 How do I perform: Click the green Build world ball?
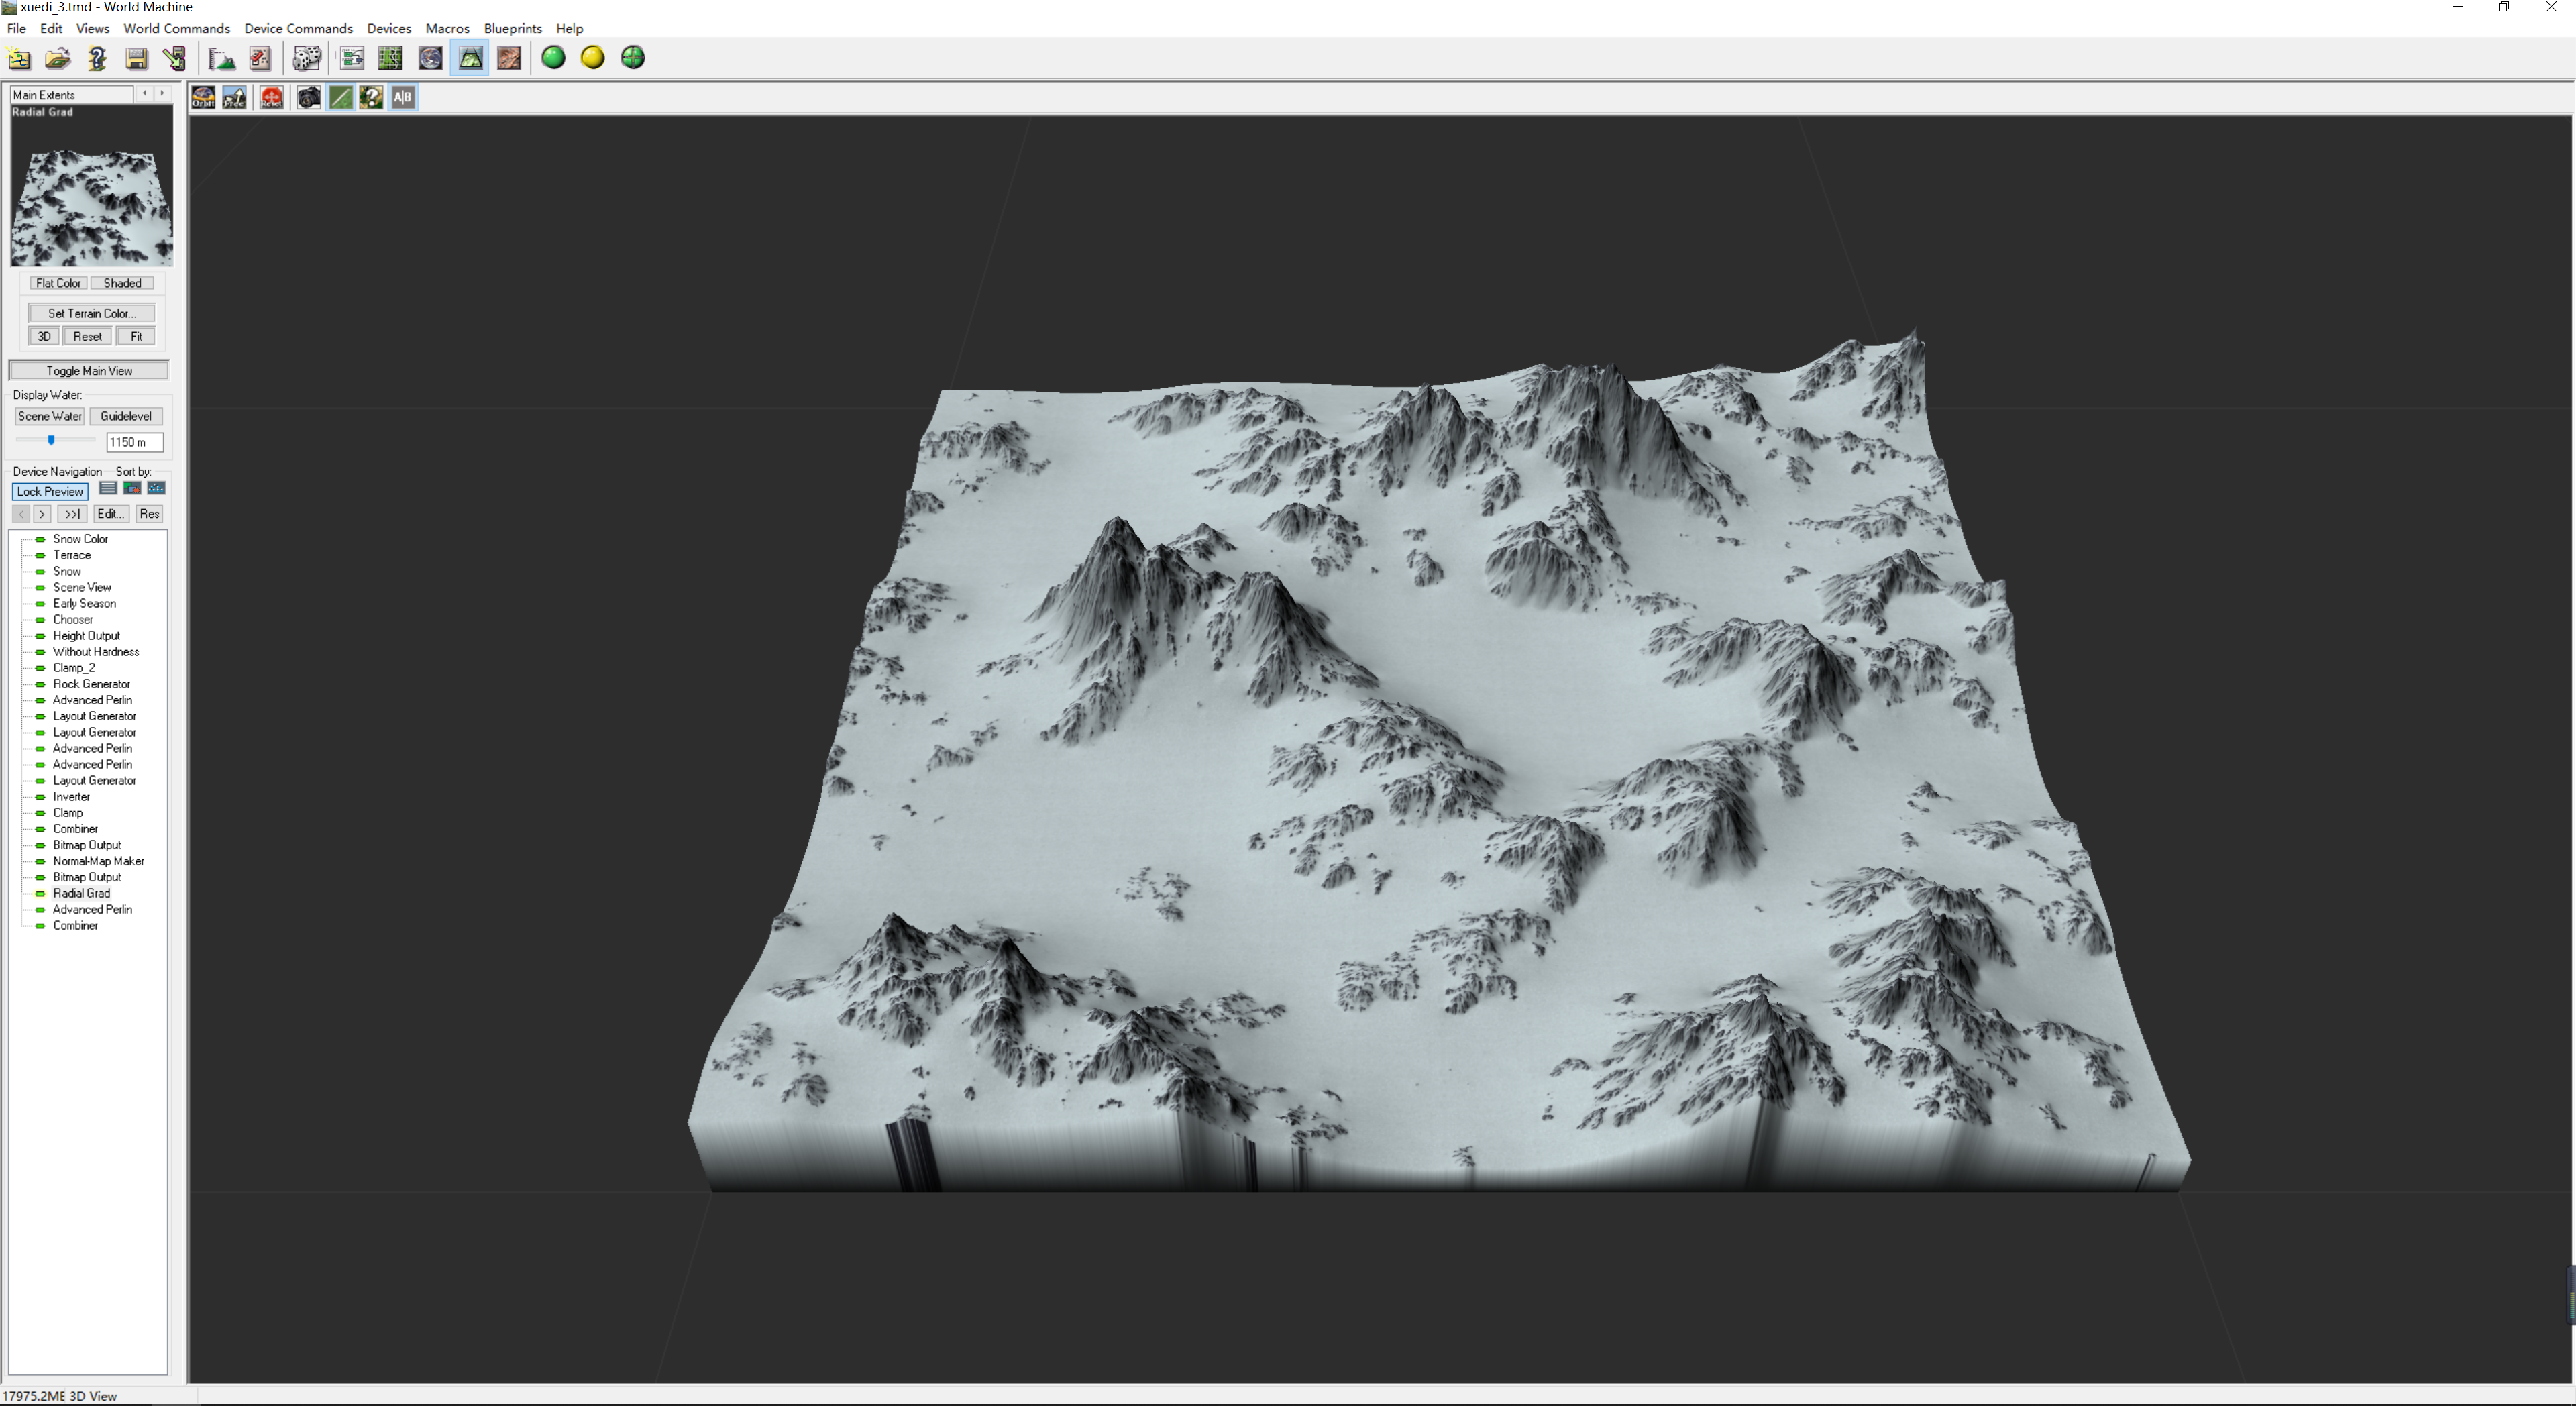[553, 58]
